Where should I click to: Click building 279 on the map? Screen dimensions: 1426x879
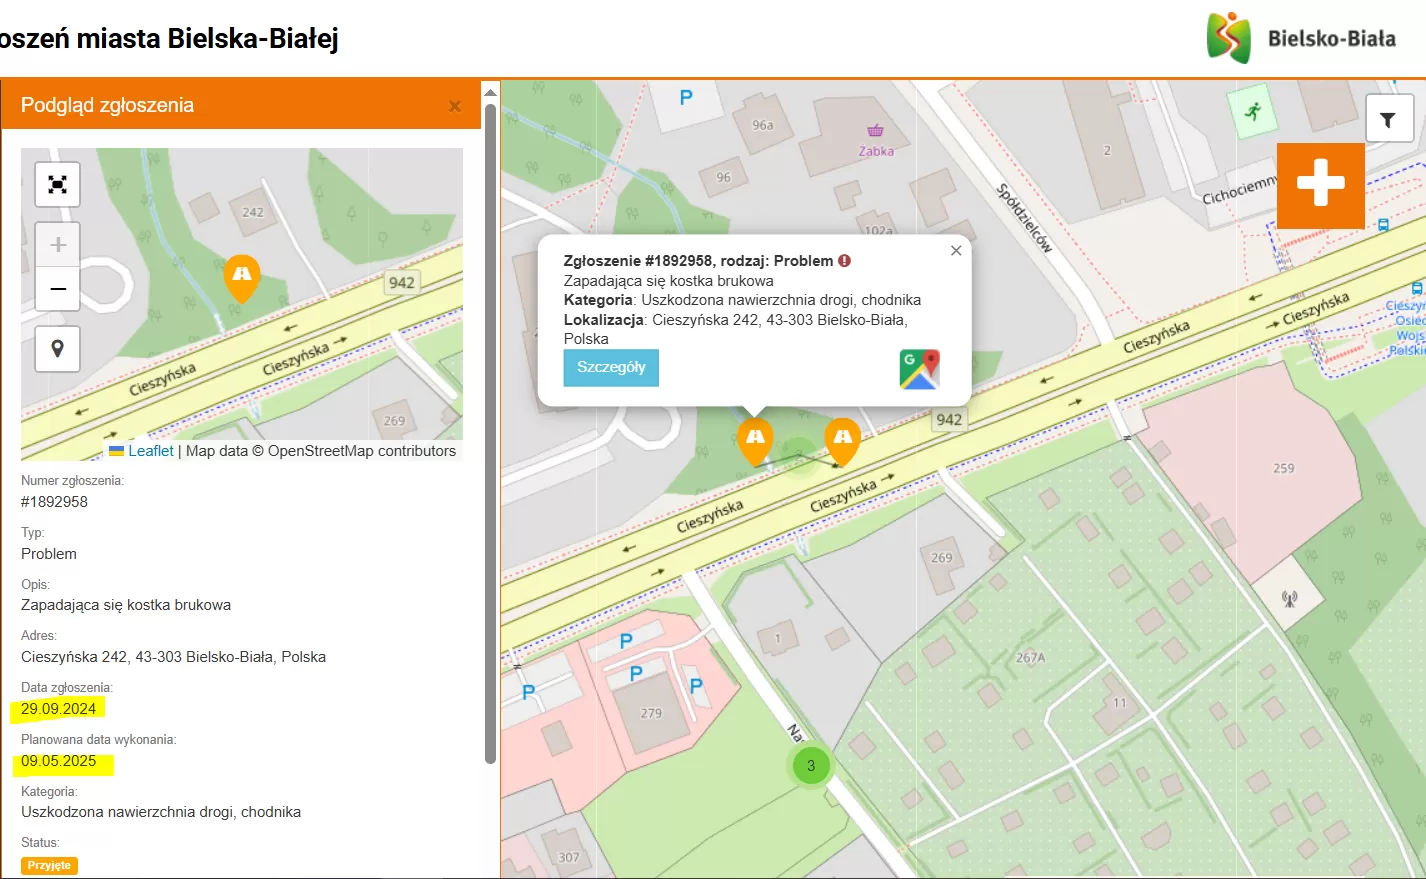click(651, 713)
